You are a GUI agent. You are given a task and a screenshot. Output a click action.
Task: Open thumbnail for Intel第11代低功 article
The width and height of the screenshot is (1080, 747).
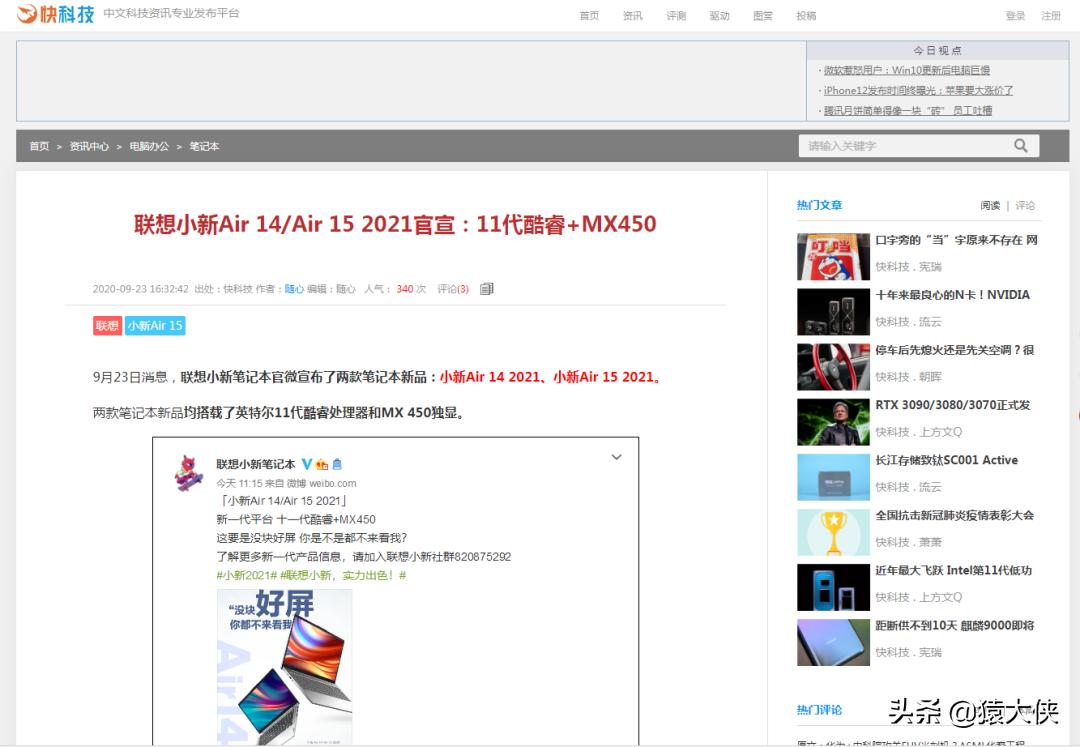click(833, 587)
